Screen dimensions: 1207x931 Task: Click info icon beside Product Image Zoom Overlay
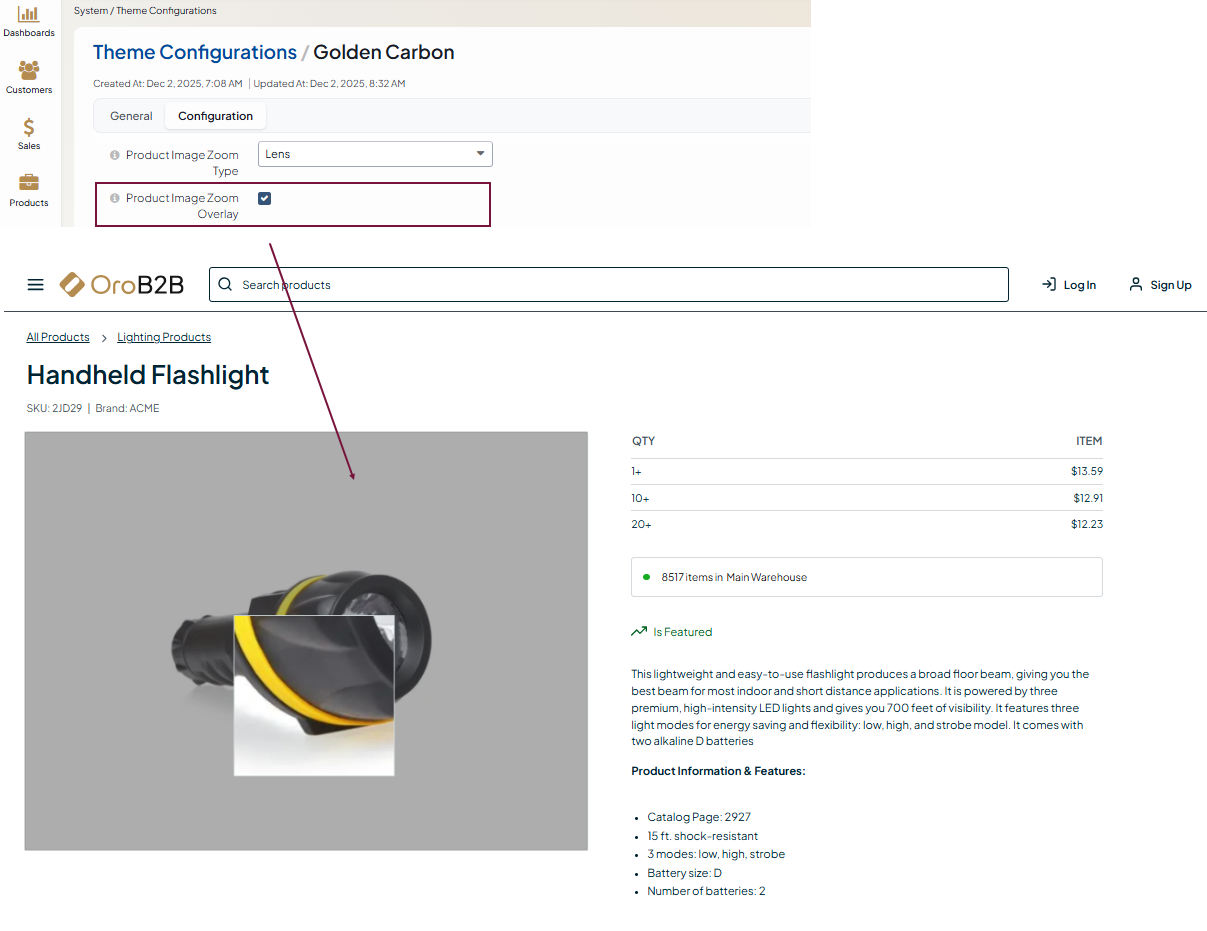(114, 198)
